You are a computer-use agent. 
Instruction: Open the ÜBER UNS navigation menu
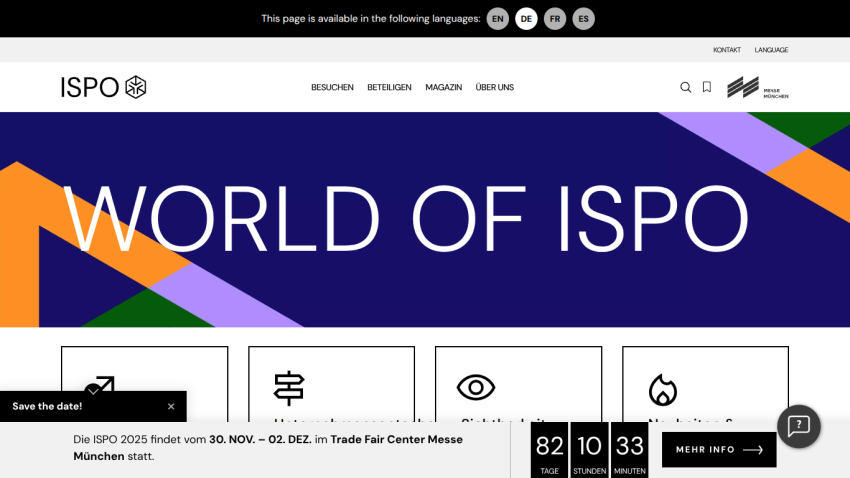[494, 87]
